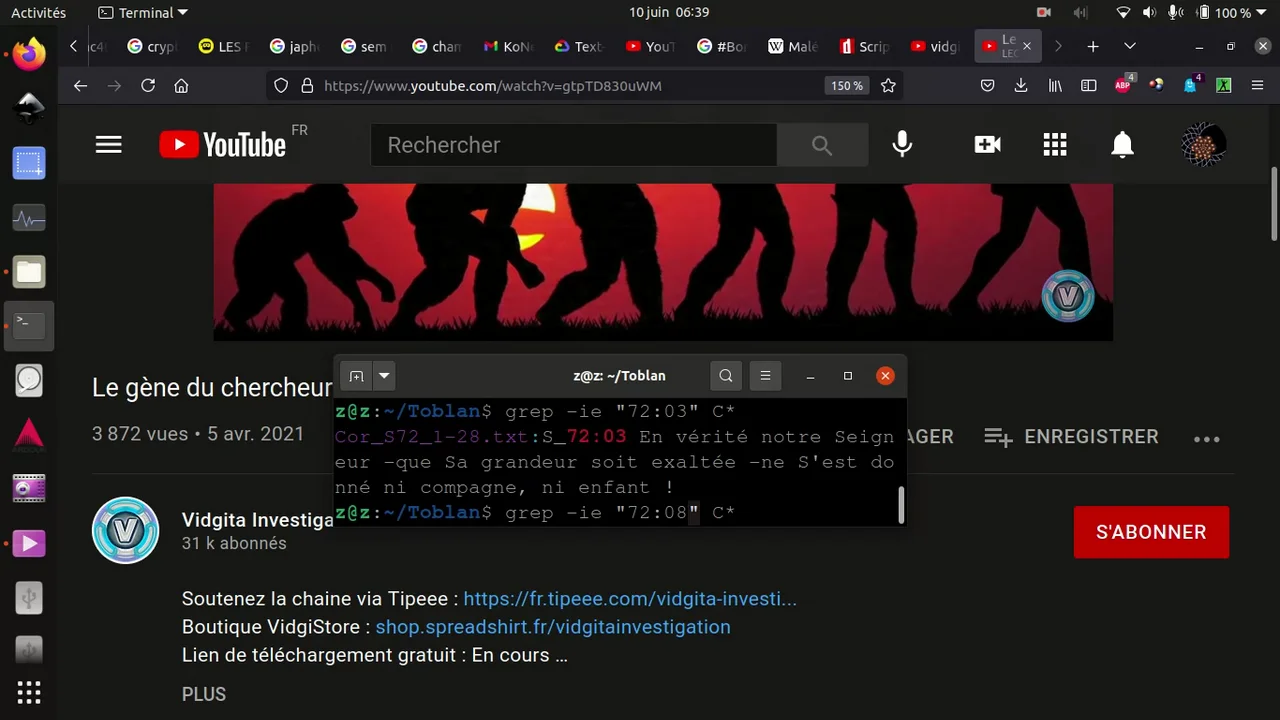Click the YouTube search magnifier button
1280x720 pixels.
[x=821, y=145]
